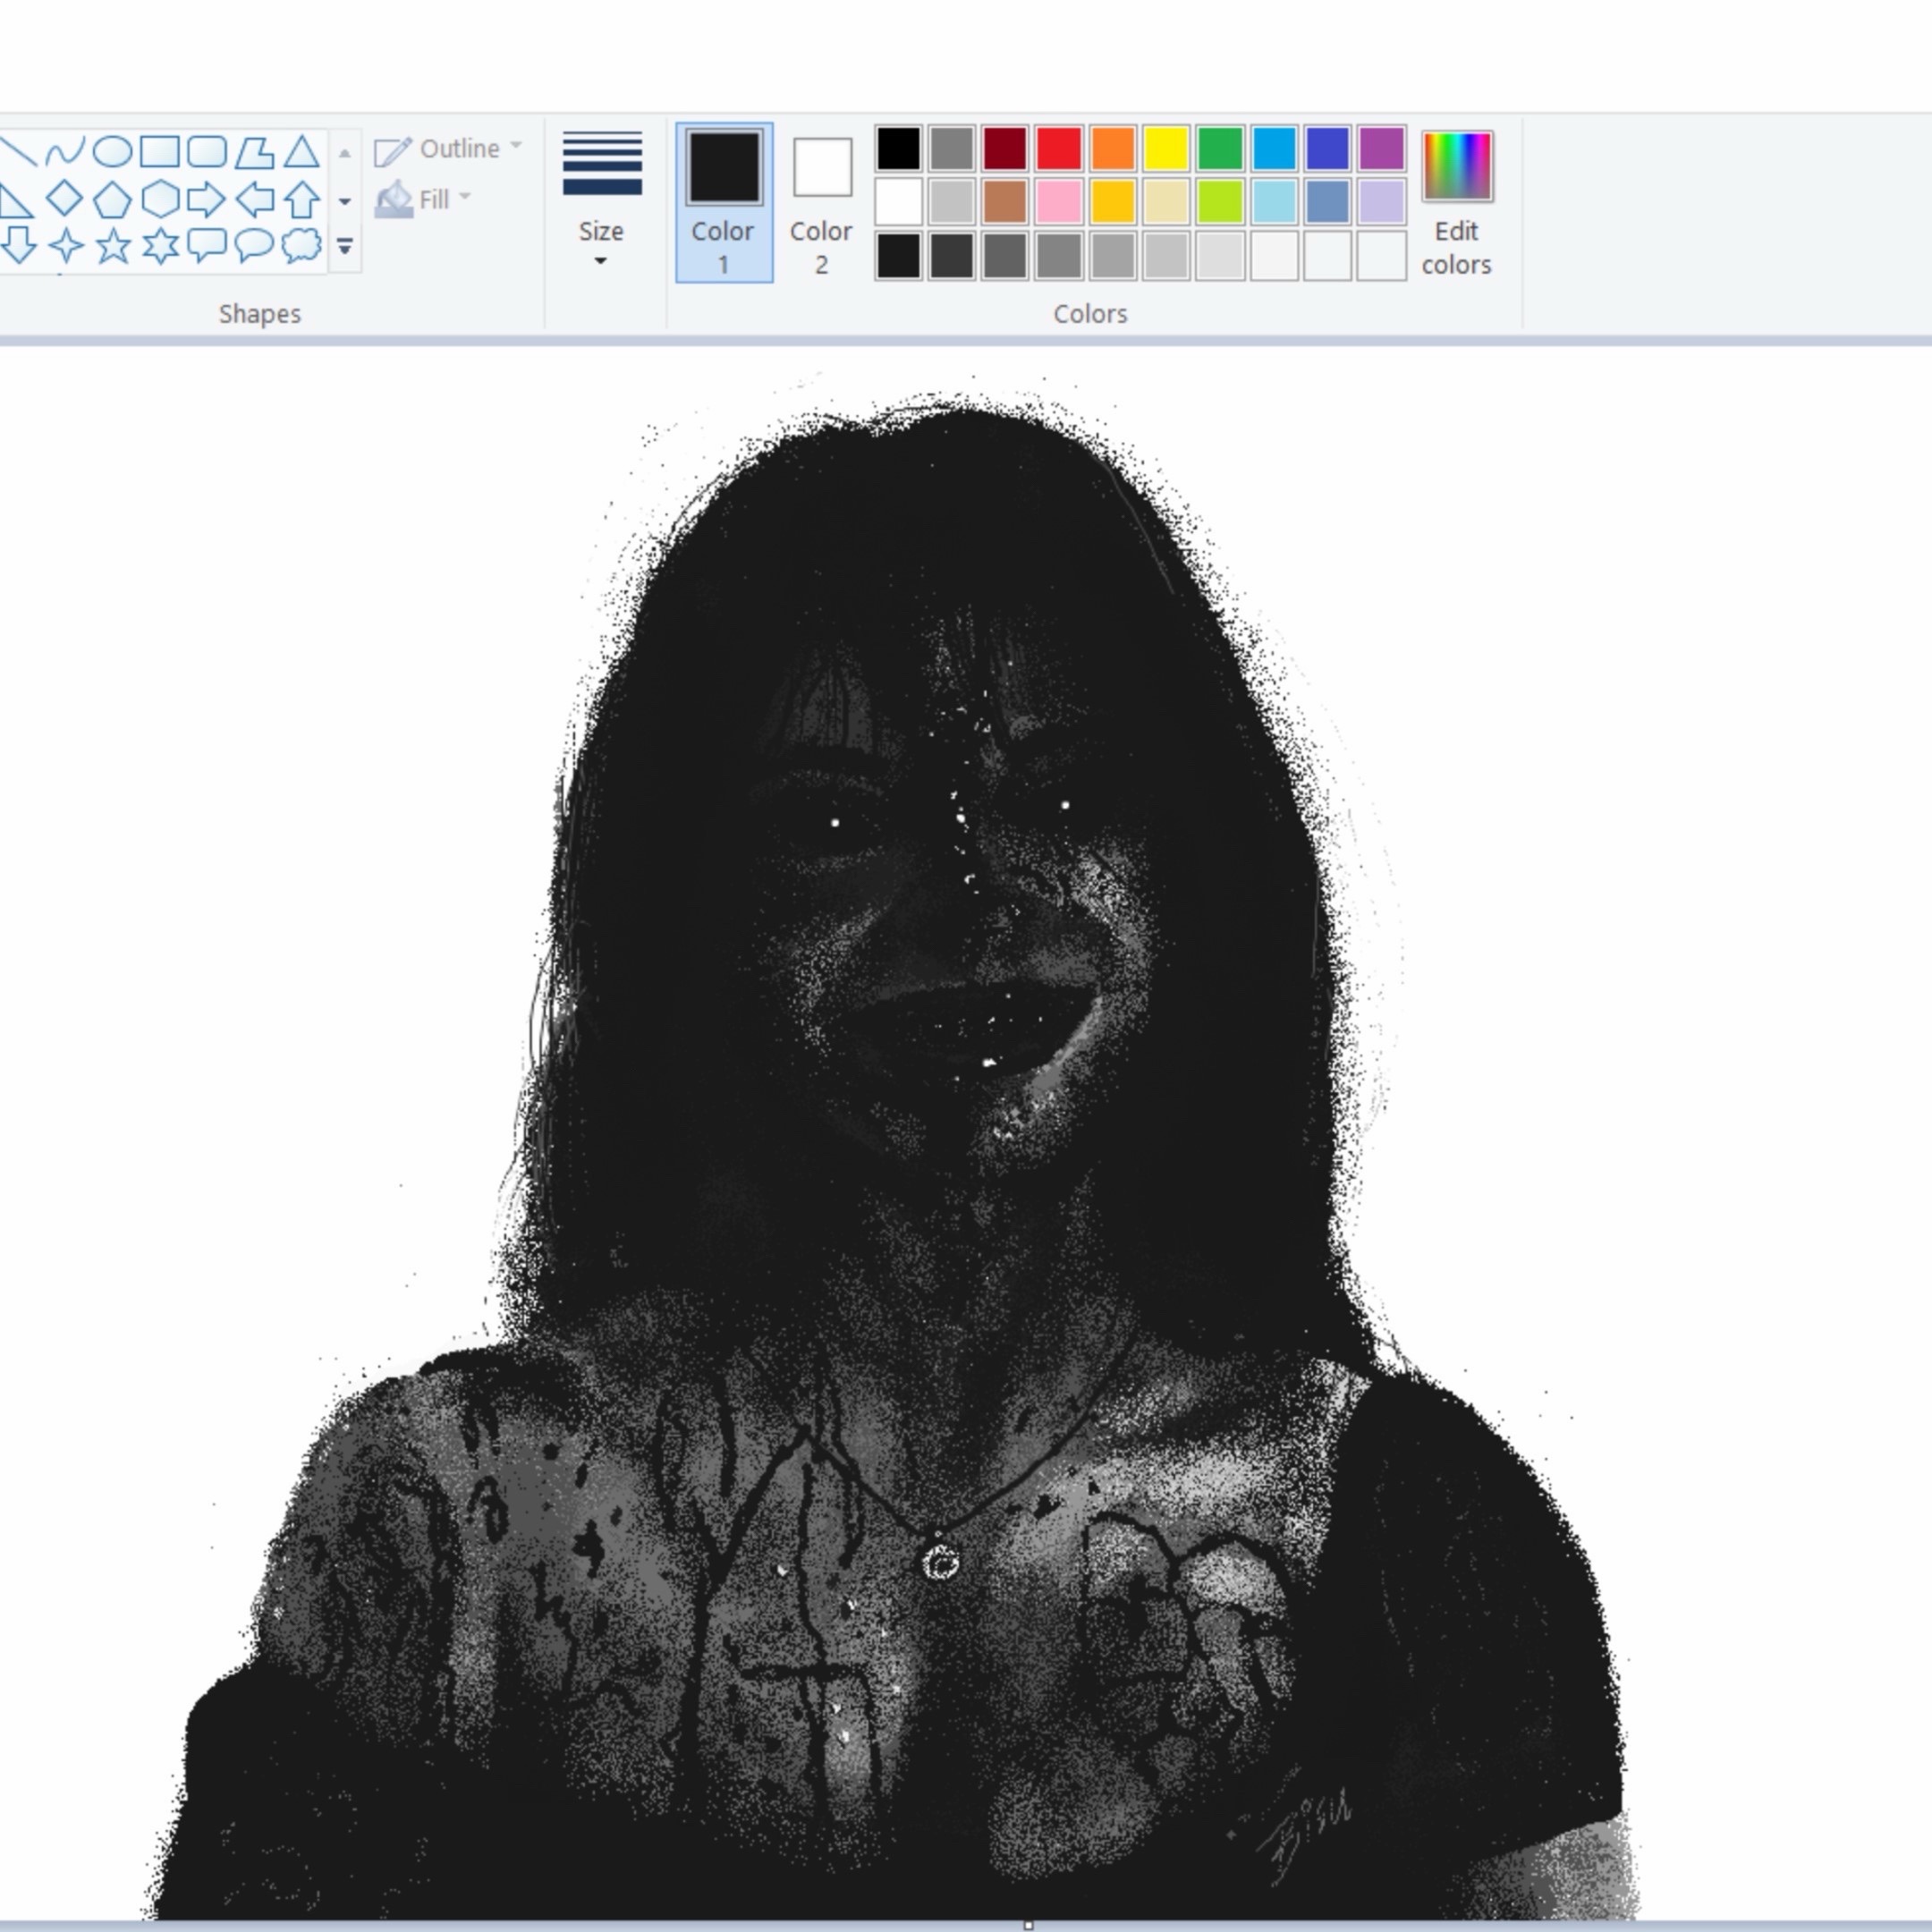Pick the red color swatch

coord(1059,149)
